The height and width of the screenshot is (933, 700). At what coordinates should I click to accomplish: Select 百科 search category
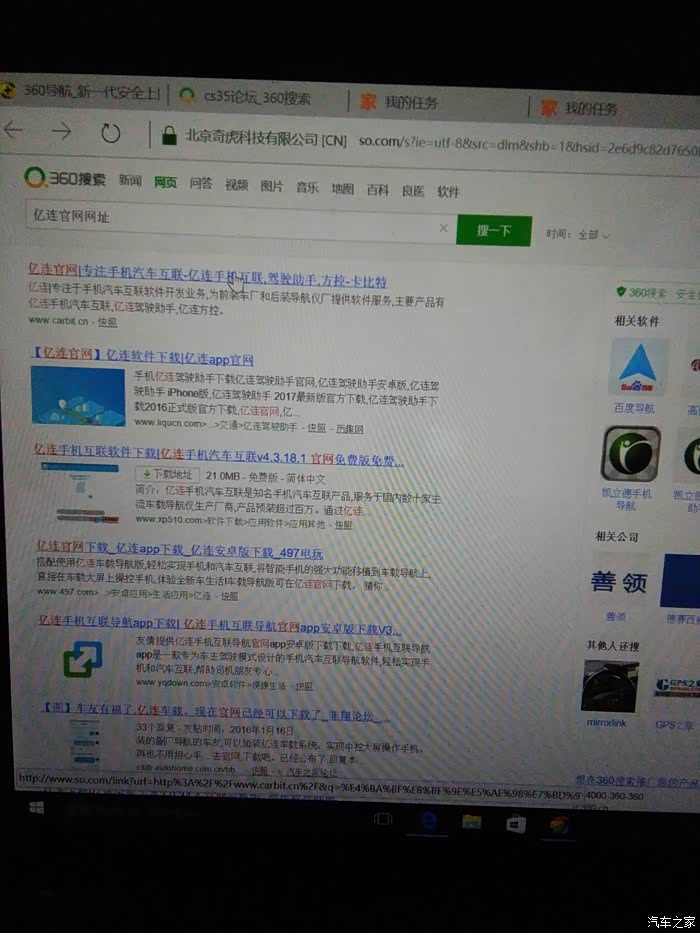tap(377, 190)
